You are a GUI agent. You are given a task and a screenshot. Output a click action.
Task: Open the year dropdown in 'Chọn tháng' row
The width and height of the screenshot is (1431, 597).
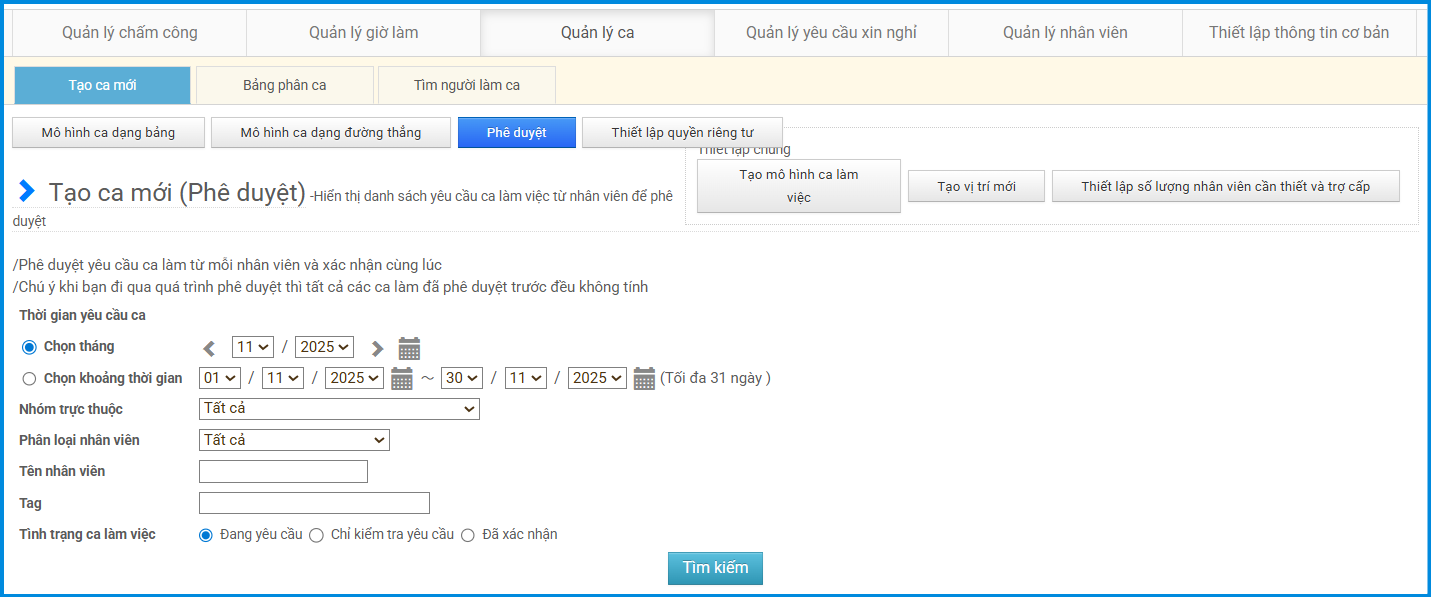tap(324, 347)
